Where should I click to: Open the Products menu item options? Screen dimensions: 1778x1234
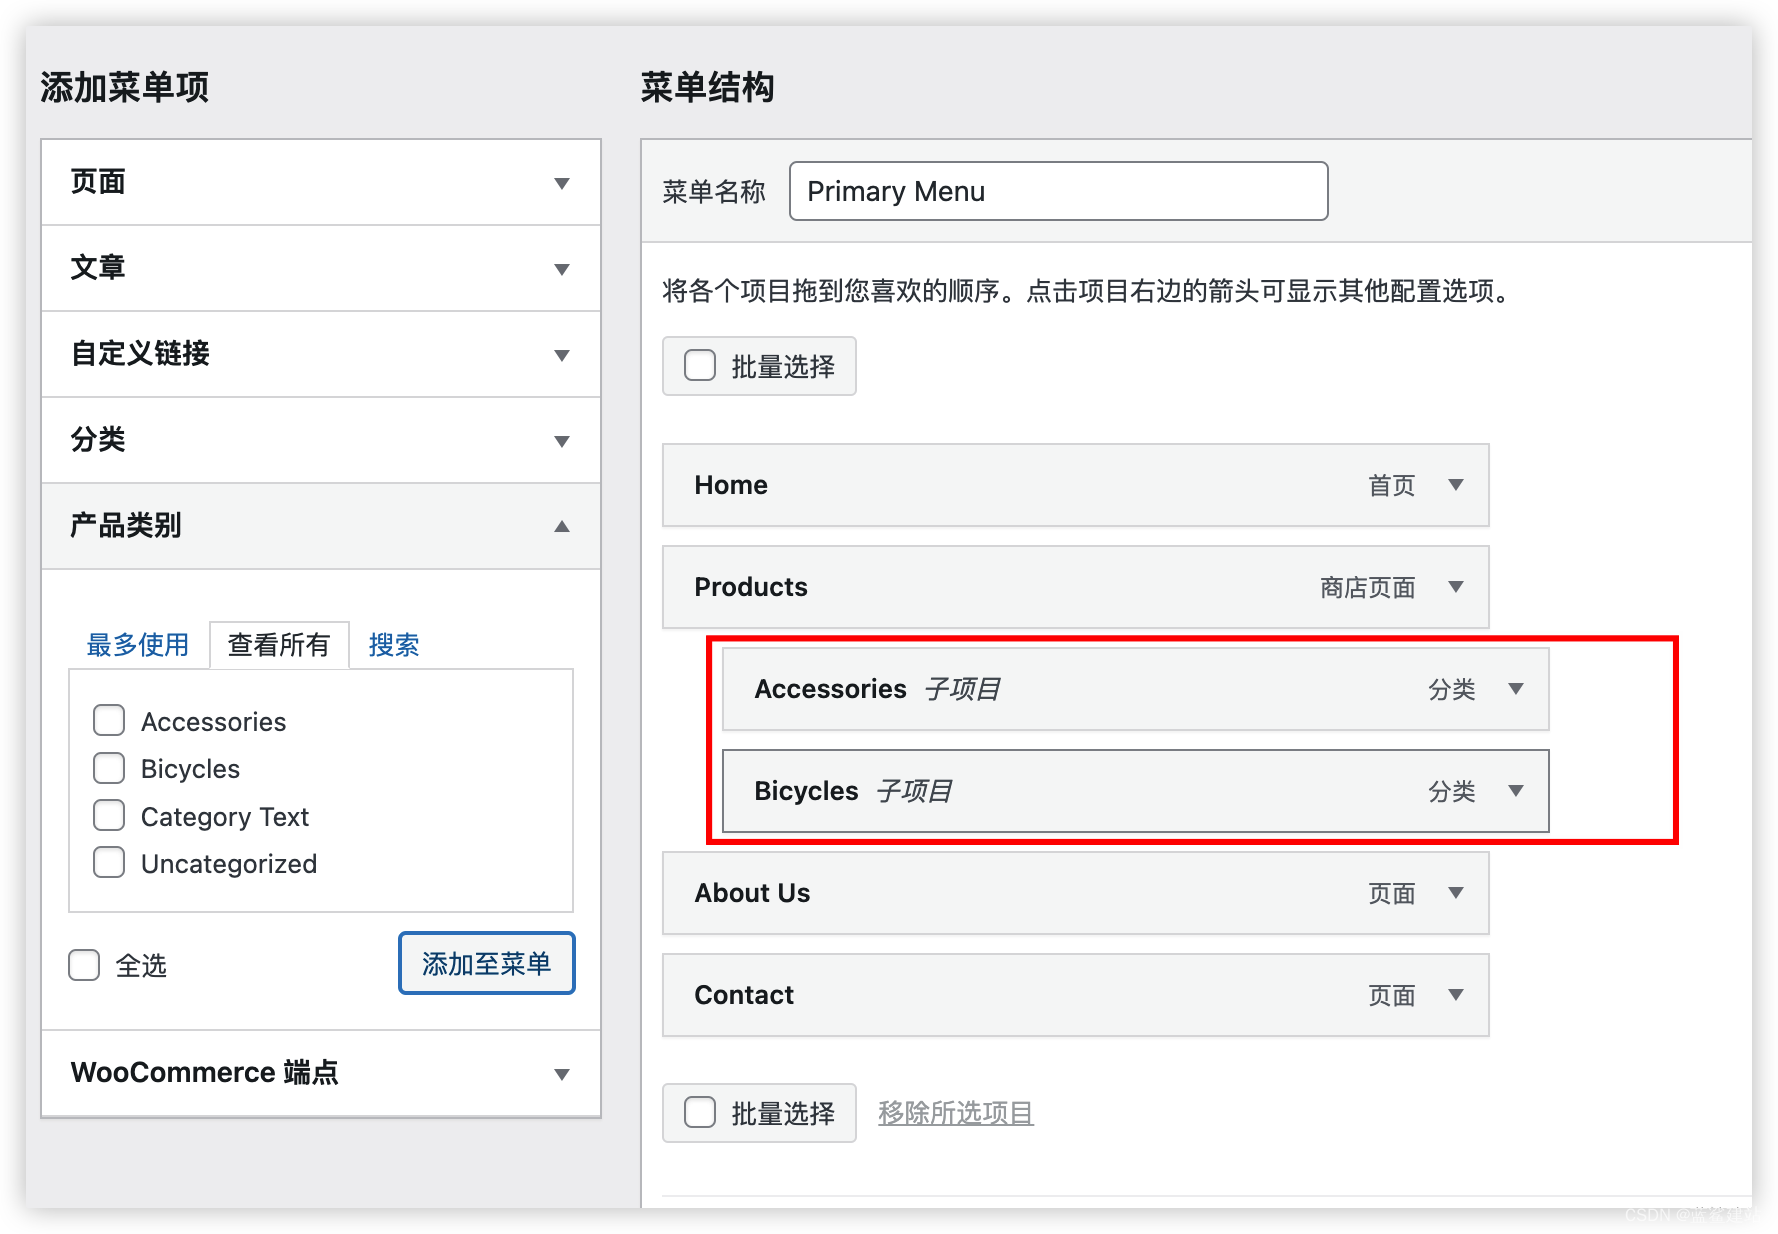click(1455, 587)
